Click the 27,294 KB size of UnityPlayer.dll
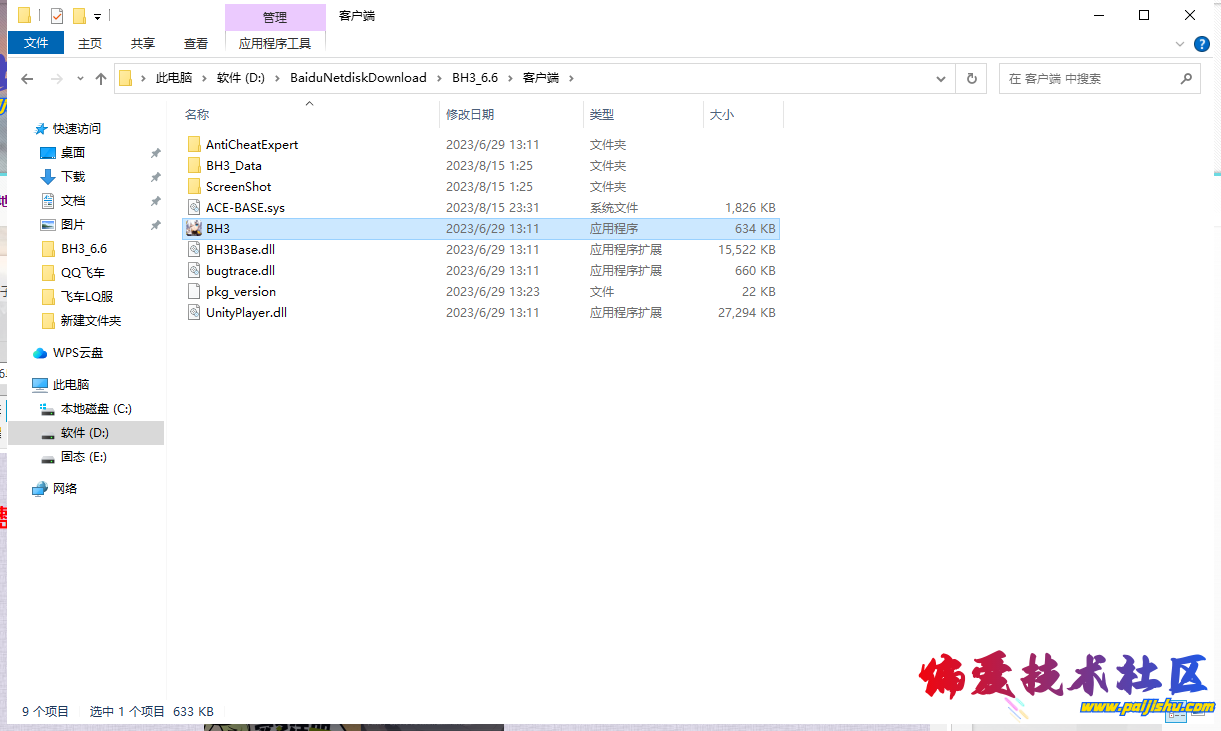The image size is (1221, 731). [747, 313]
